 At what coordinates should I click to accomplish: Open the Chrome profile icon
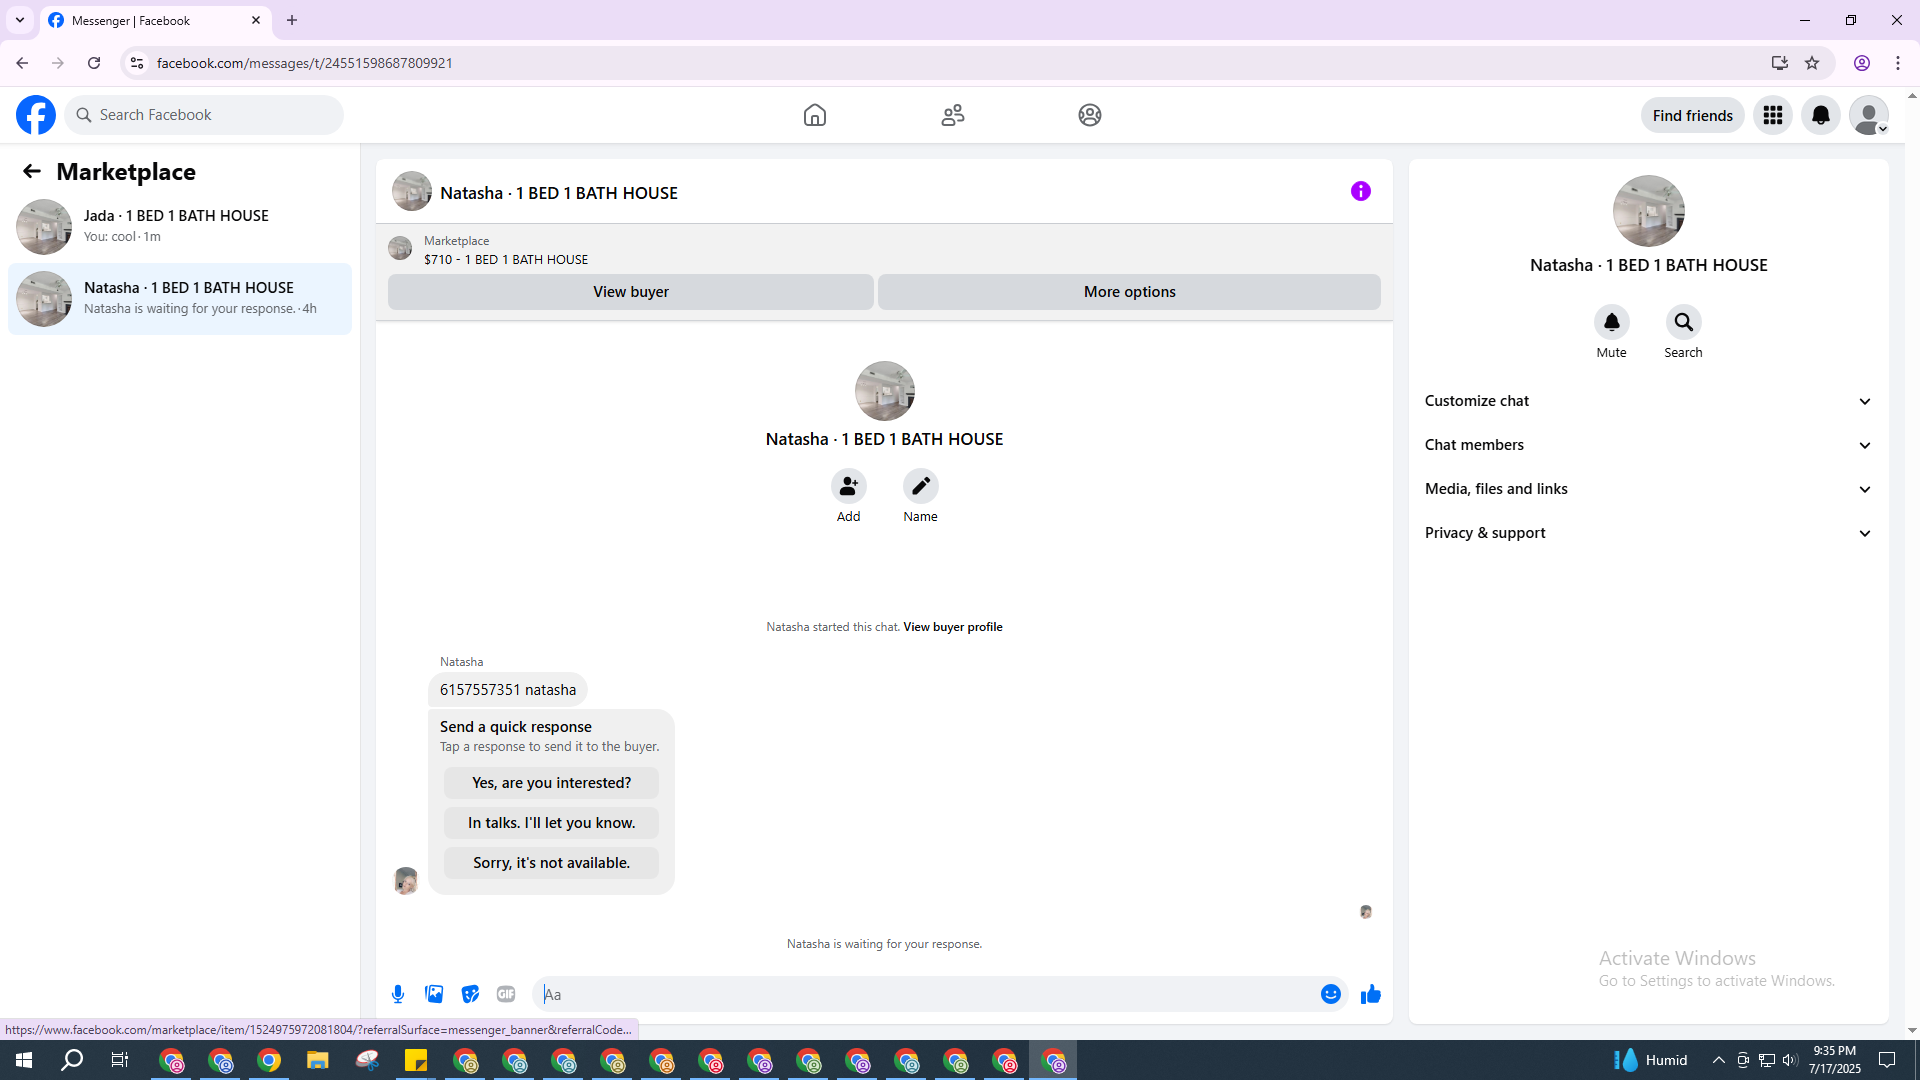1862,63
